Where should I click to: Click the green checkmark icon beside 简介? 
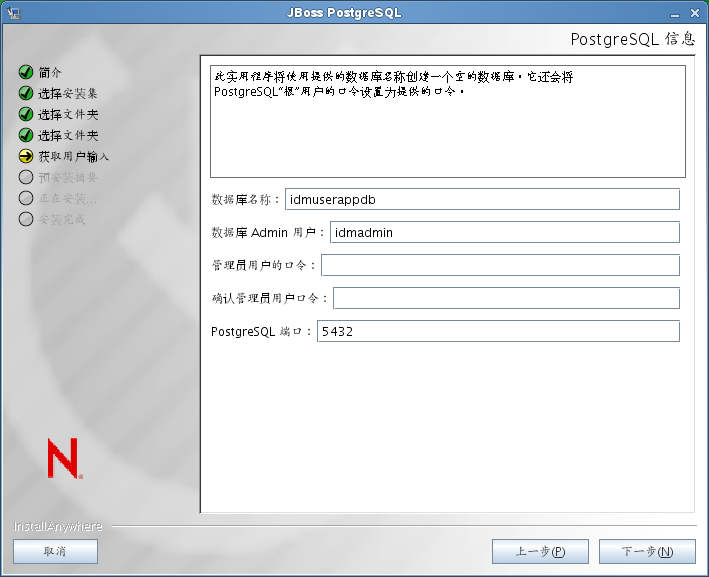coord(26,72)
